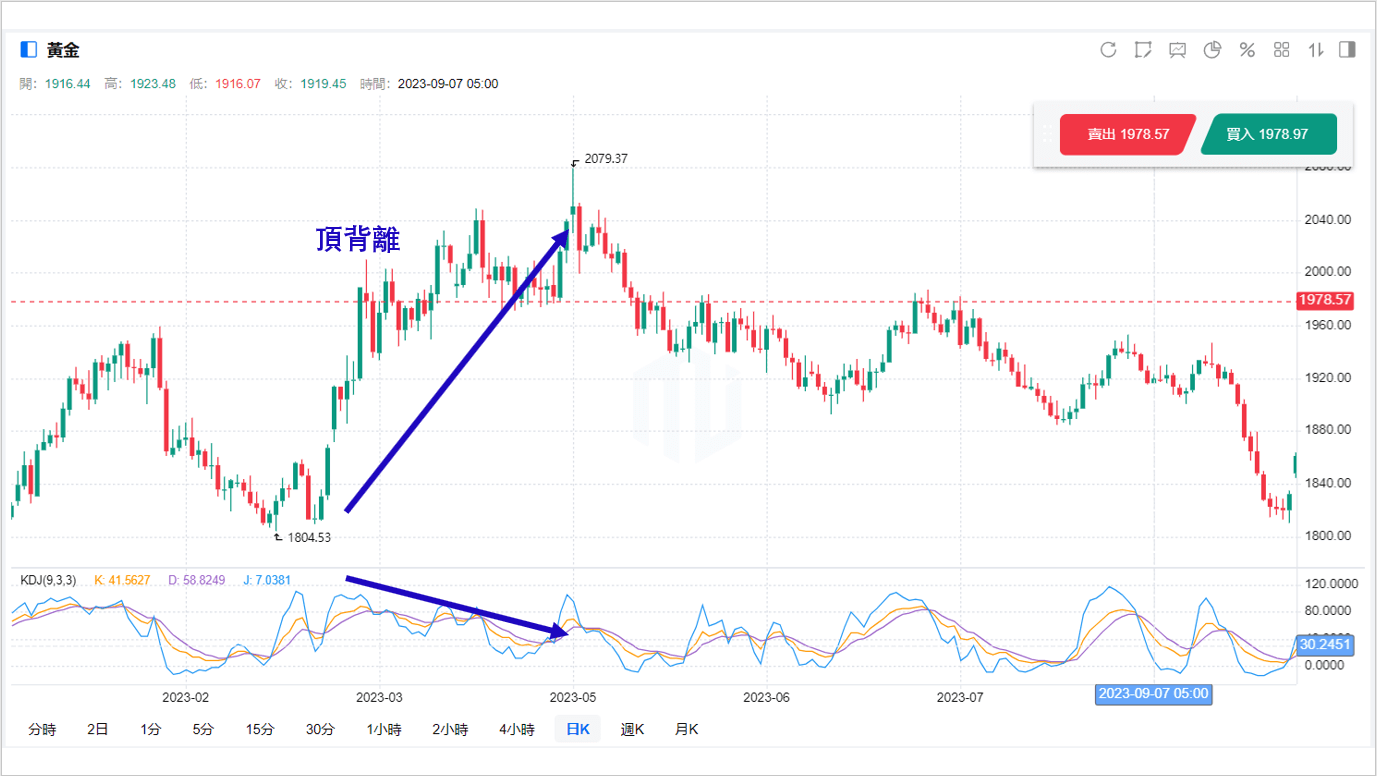The height and width of the screenshot is (776, 1377).
Task: Open the chart indicators presentation icon
Action: coord(1178,50)
